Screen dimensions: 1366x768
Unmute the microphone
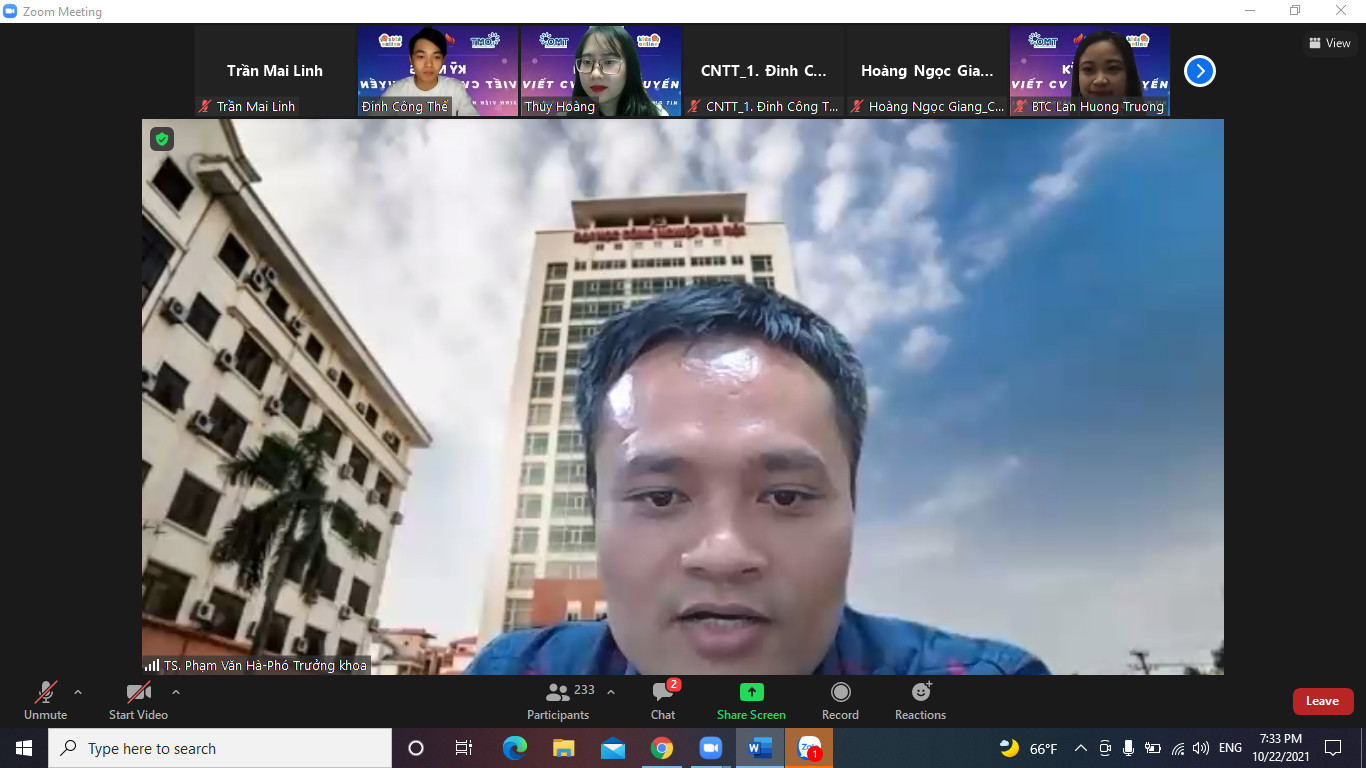[46, 700]
